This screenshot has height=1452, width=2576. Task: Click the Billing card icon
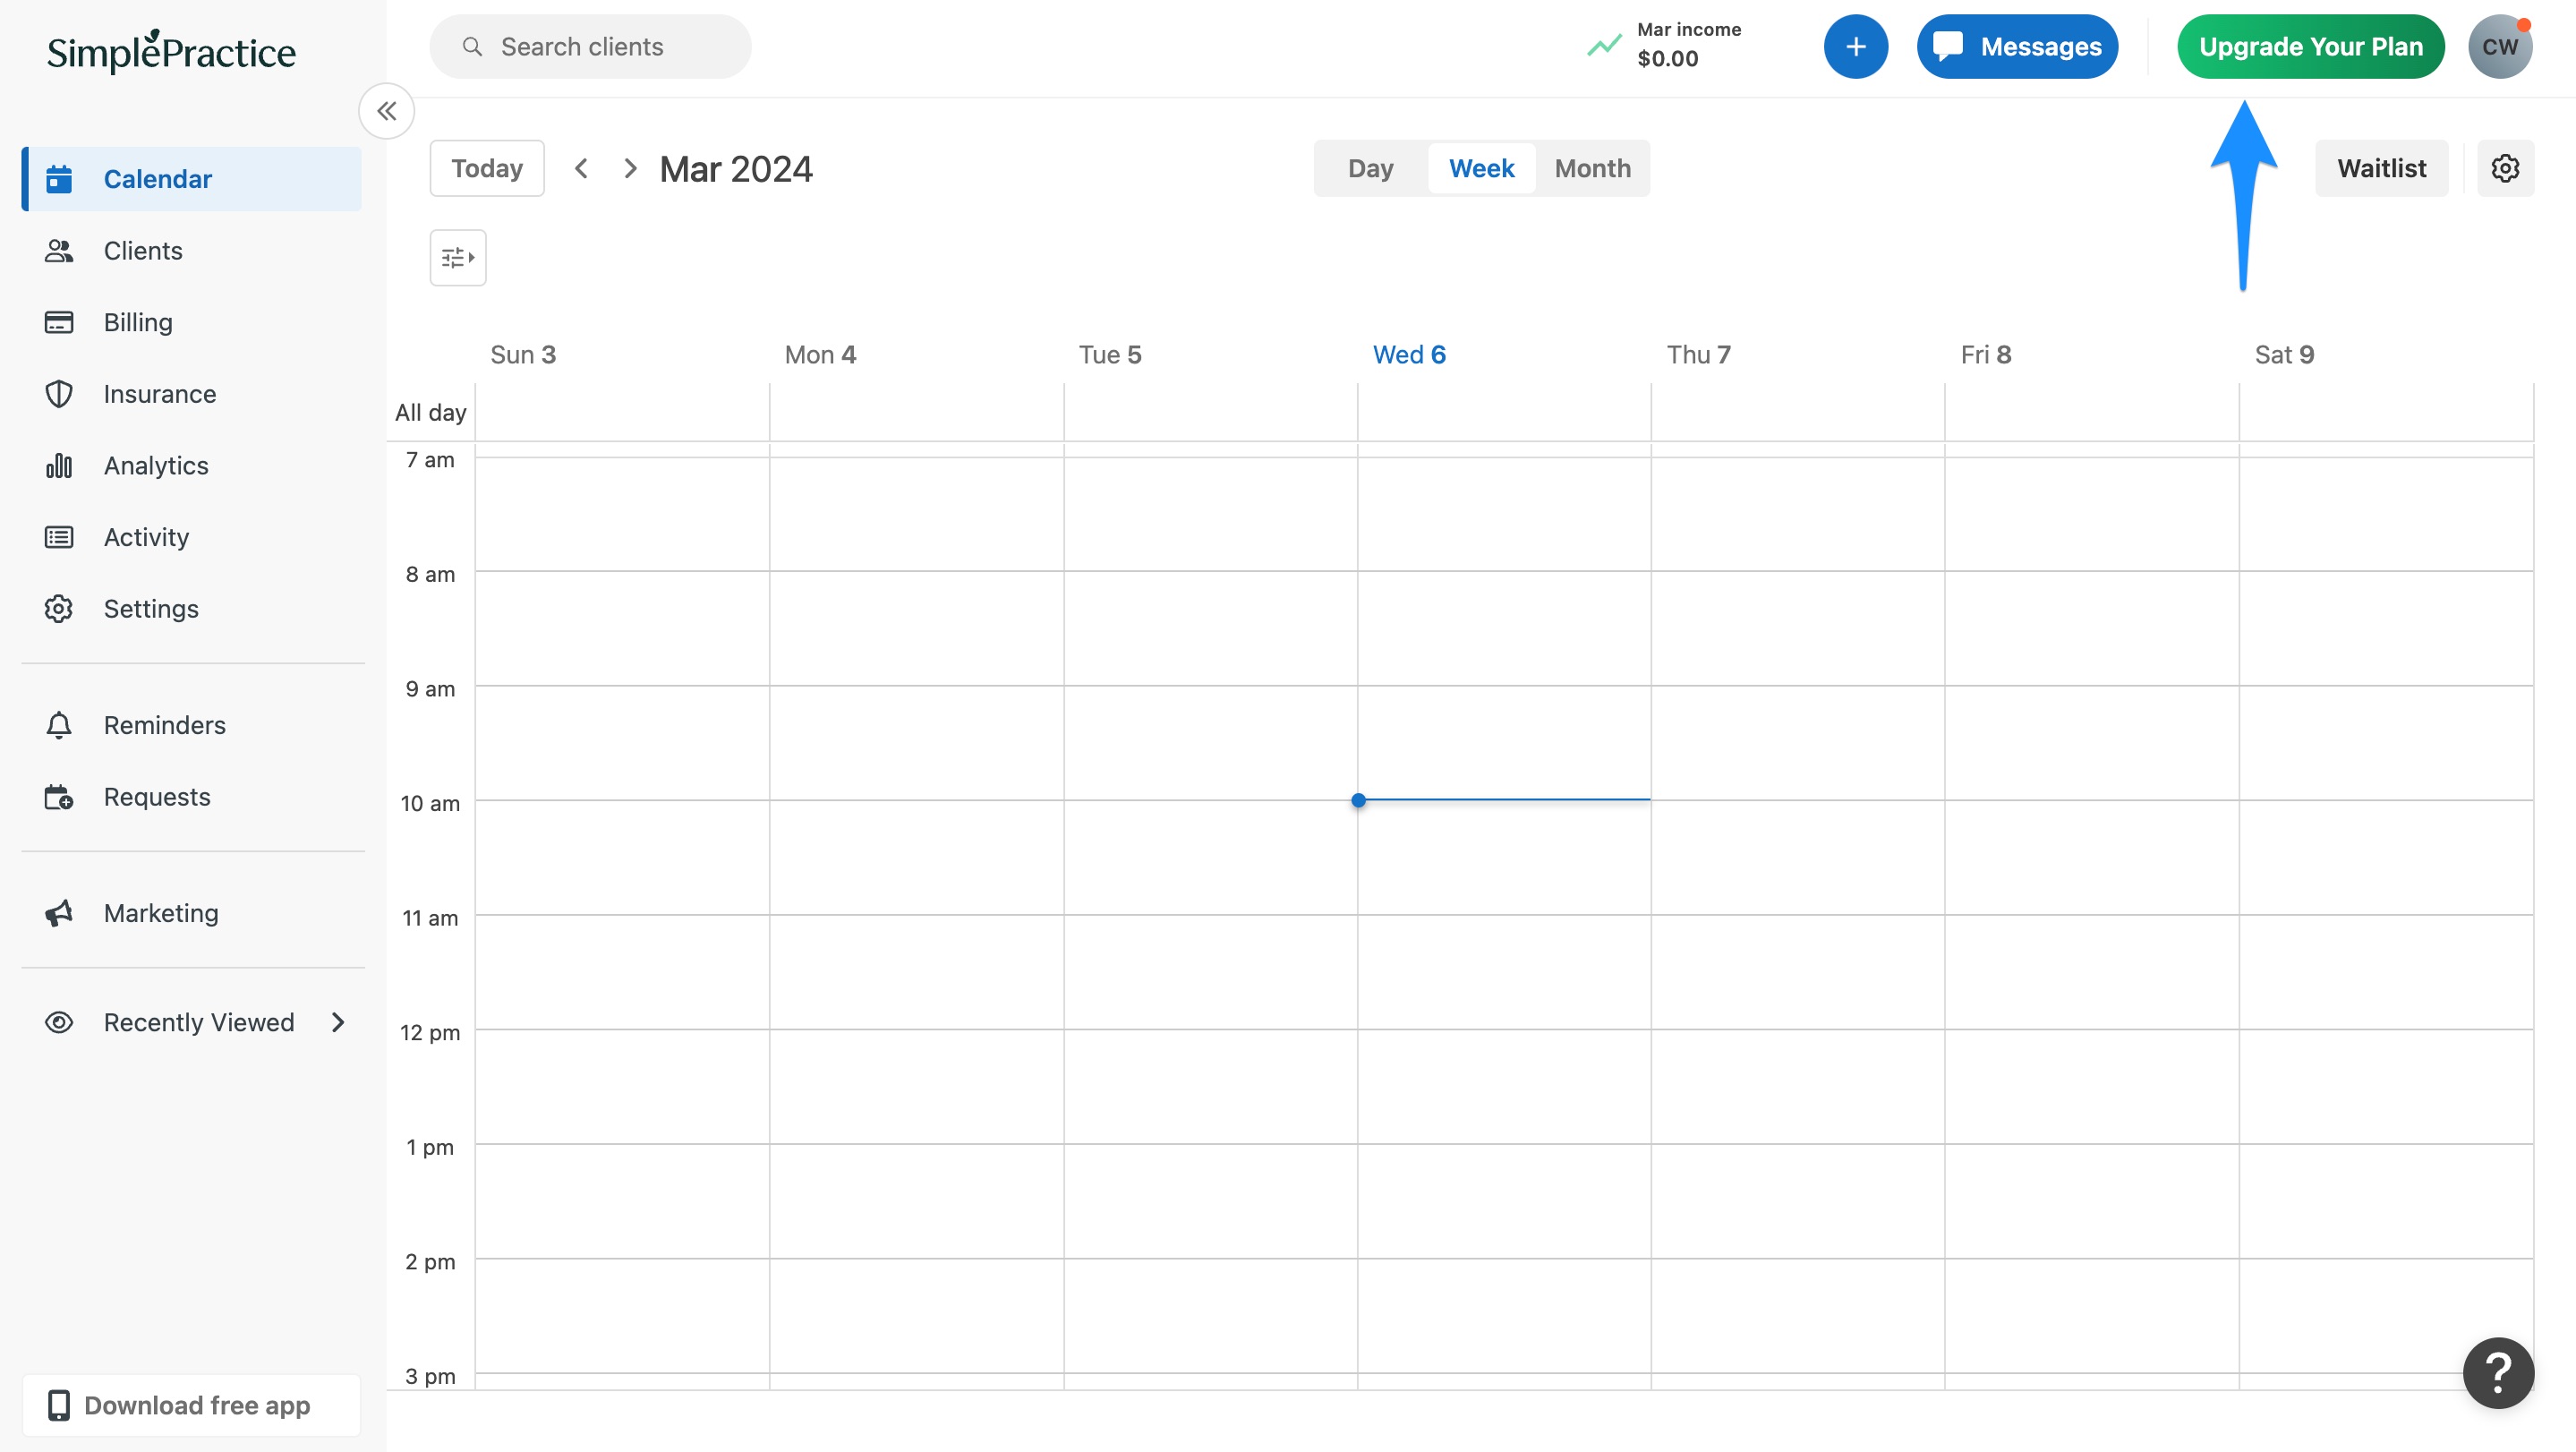click(x=59, y=322)
